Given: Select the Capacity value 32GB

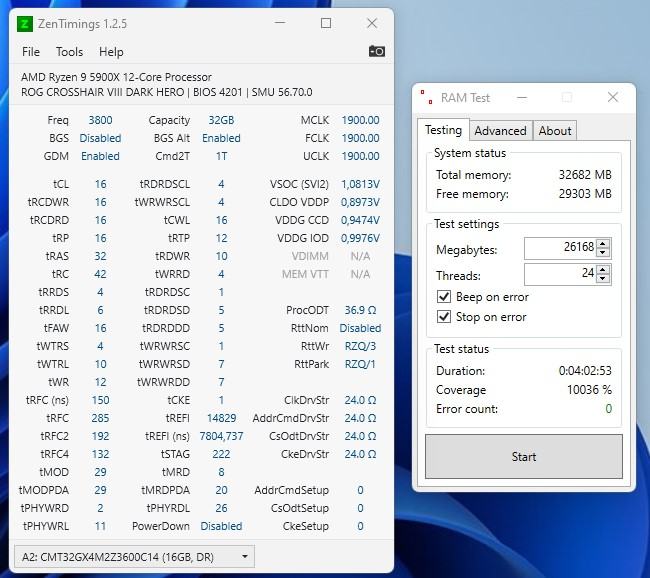Looking at the screenshot, I should click(221, 120).
